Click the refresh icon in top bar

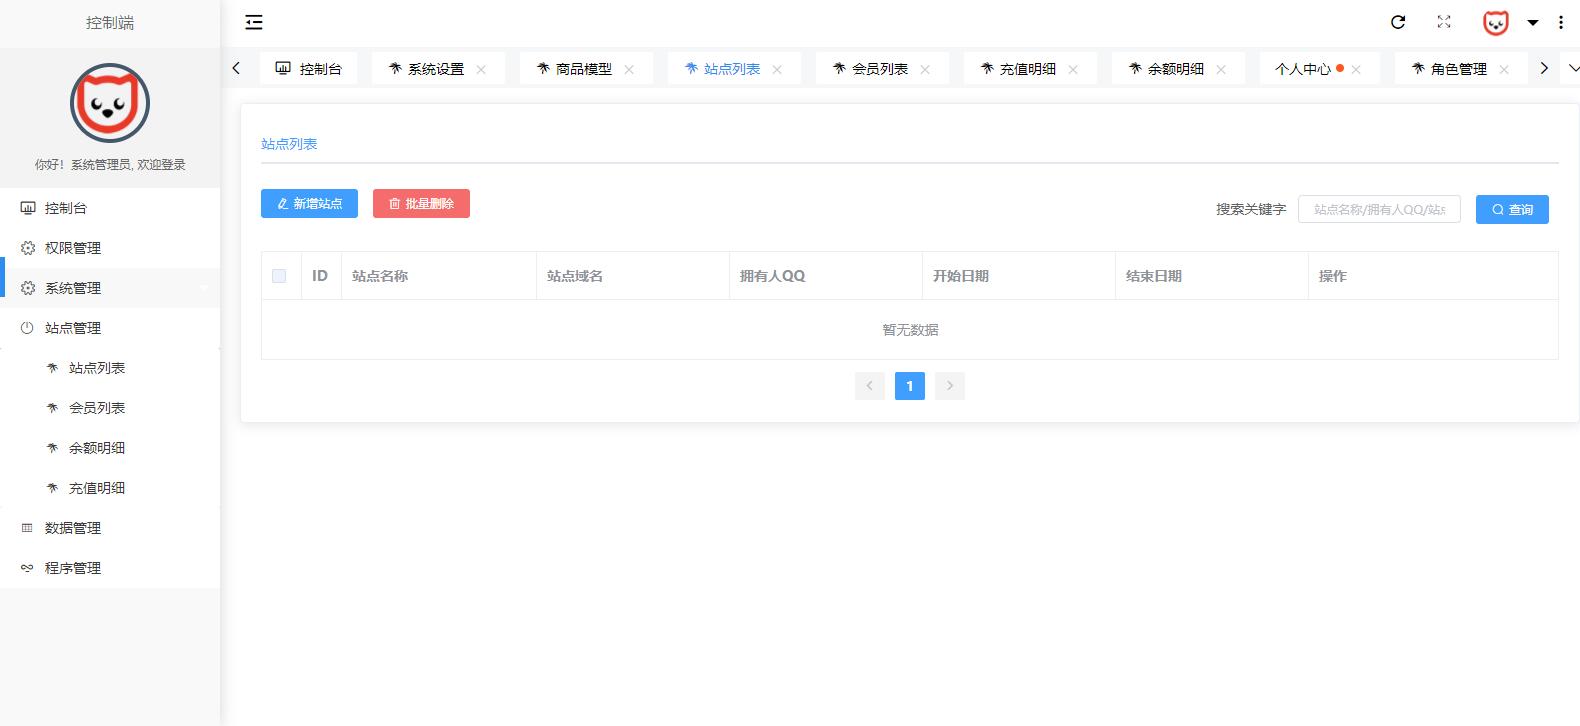coord(1398,22)
